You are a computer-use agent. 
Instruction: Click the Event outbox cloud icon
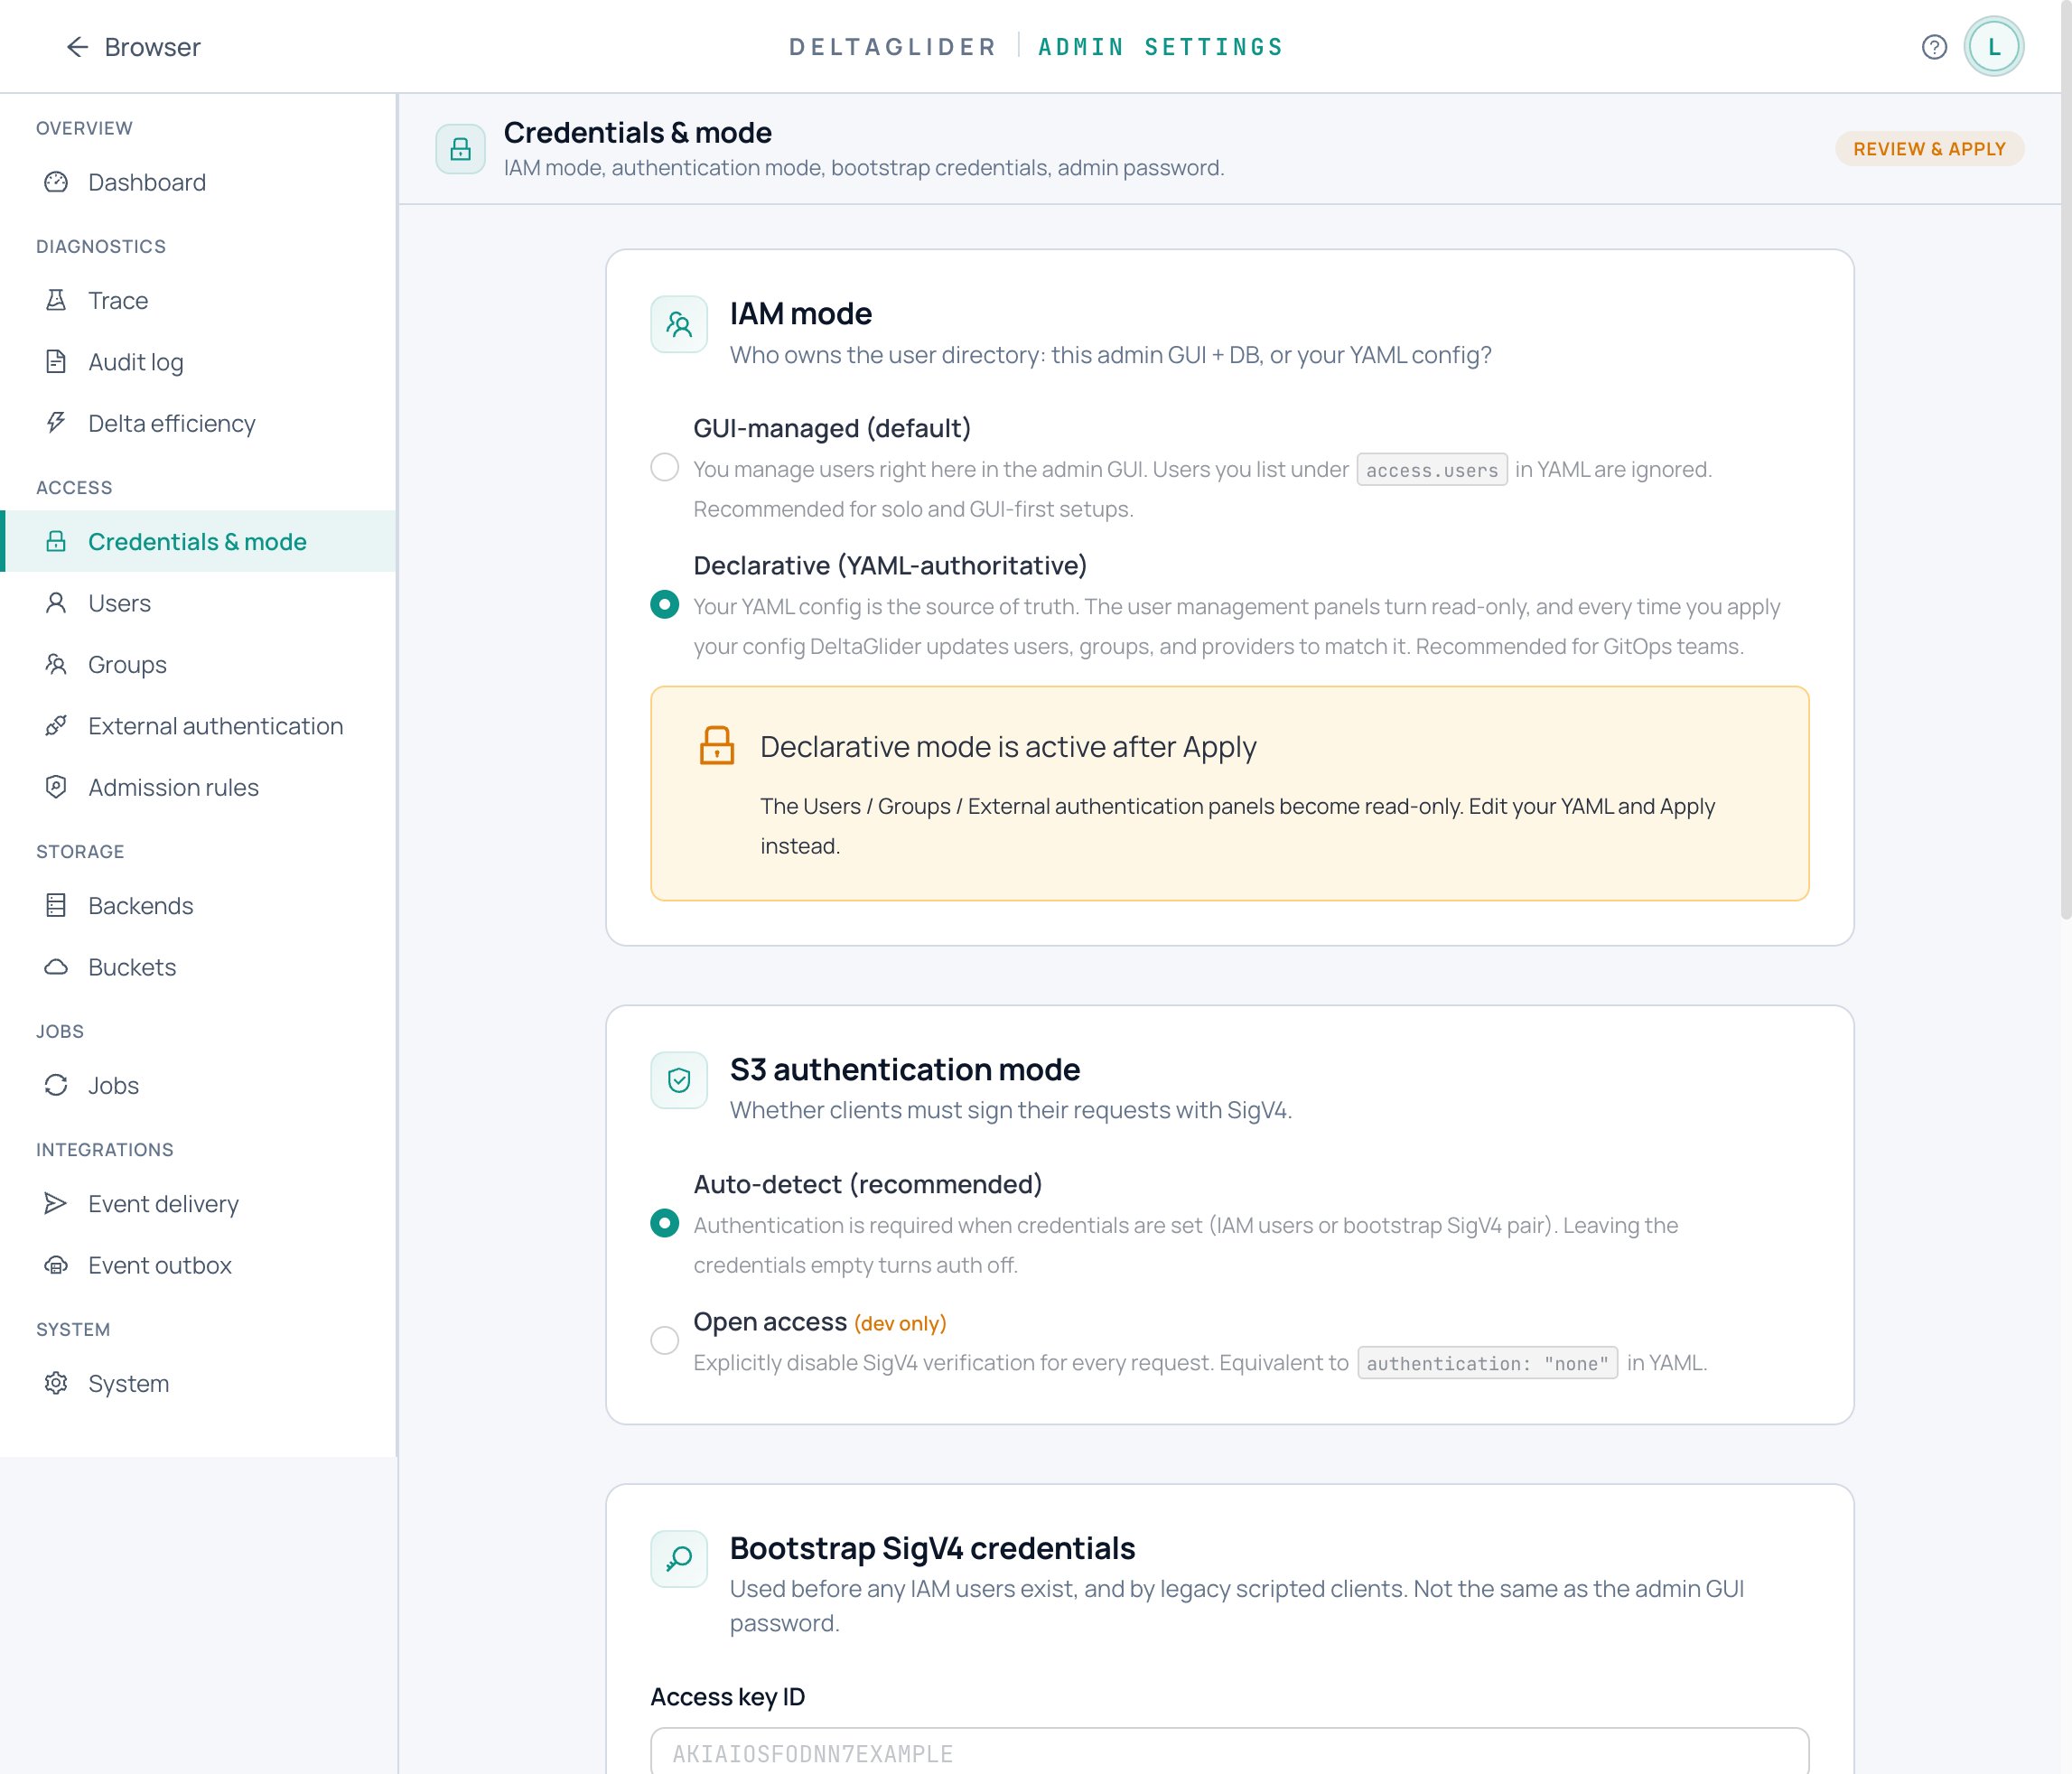tap(56, 1265)
